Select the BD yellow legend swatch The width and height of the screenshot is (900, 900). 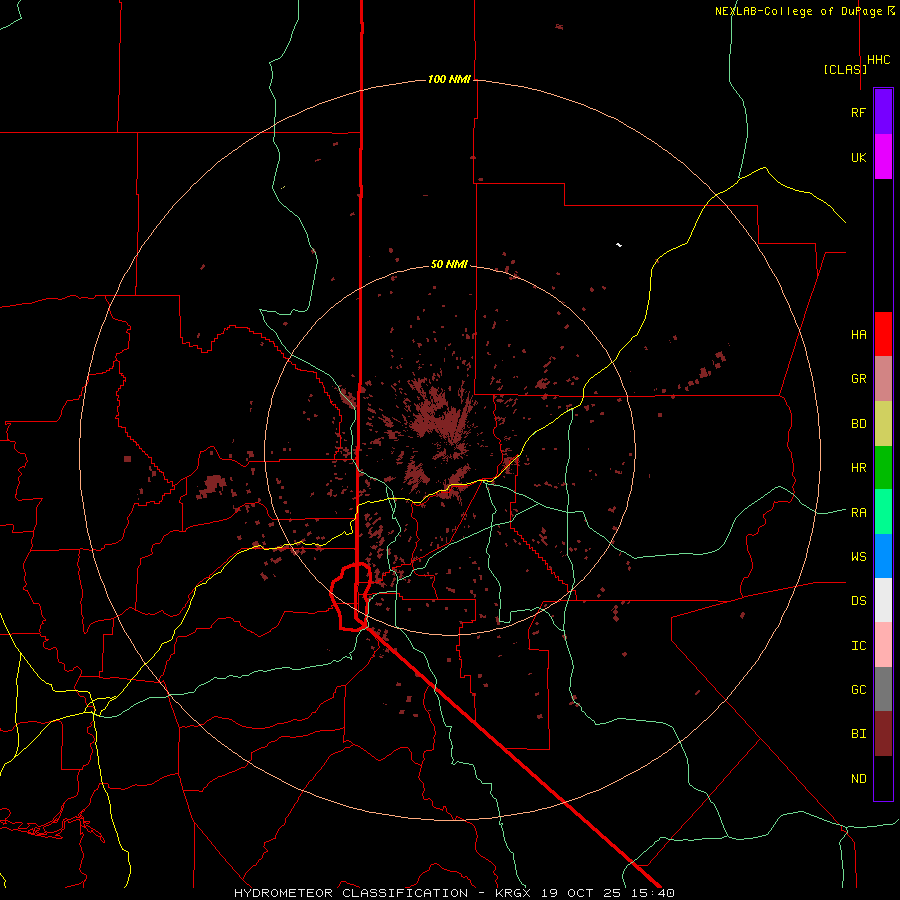coord(883,424)
